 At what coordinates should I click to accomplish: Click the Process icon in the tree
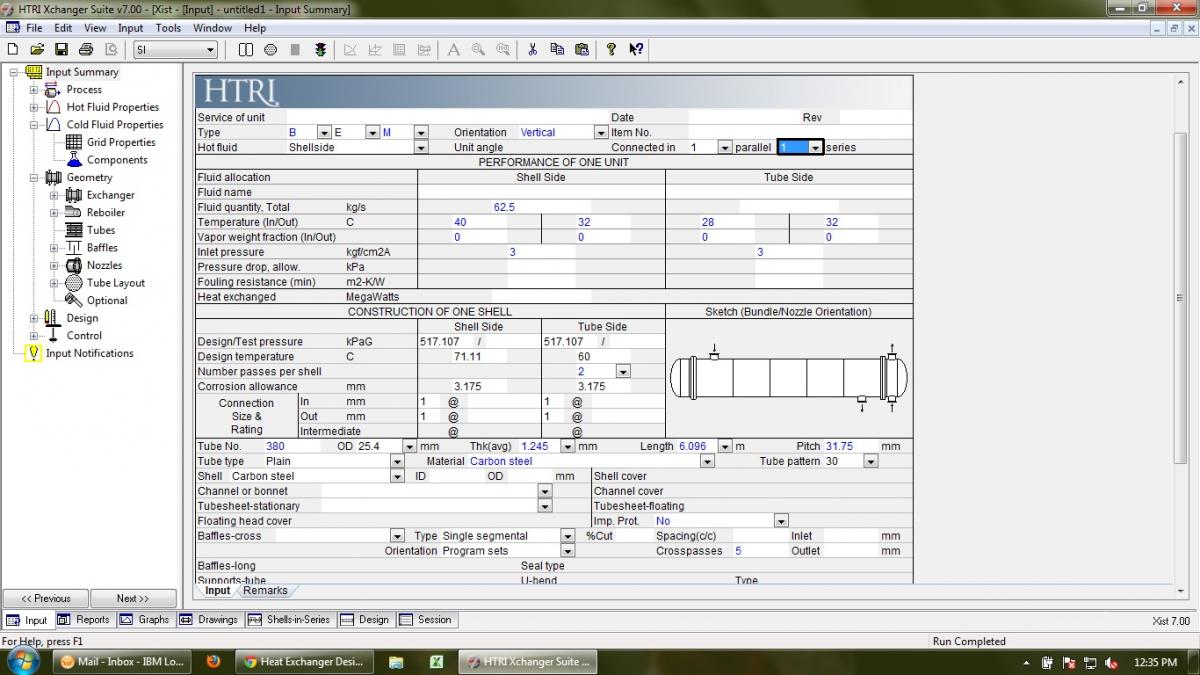[x=53, y=90]
